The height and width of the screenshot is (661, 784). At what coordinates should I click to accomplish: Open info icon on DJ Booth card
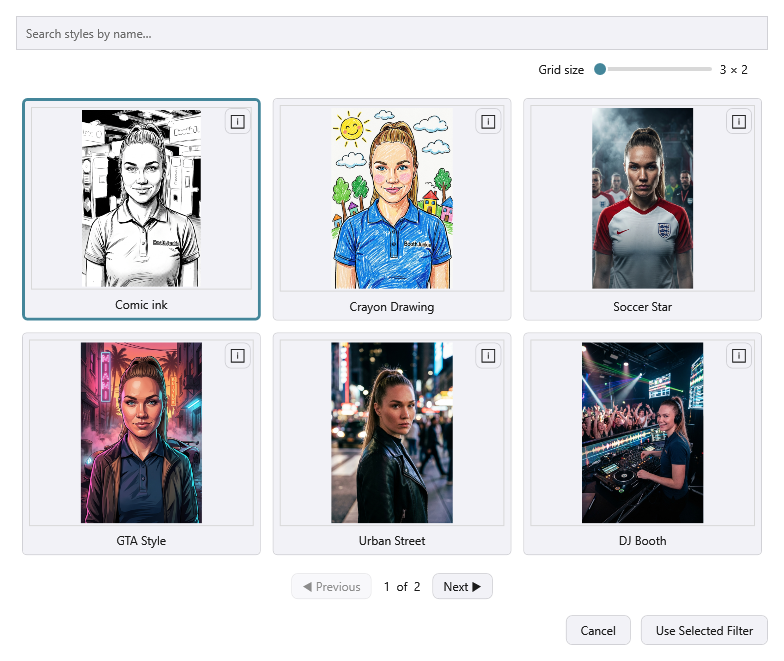pos(738,356)
